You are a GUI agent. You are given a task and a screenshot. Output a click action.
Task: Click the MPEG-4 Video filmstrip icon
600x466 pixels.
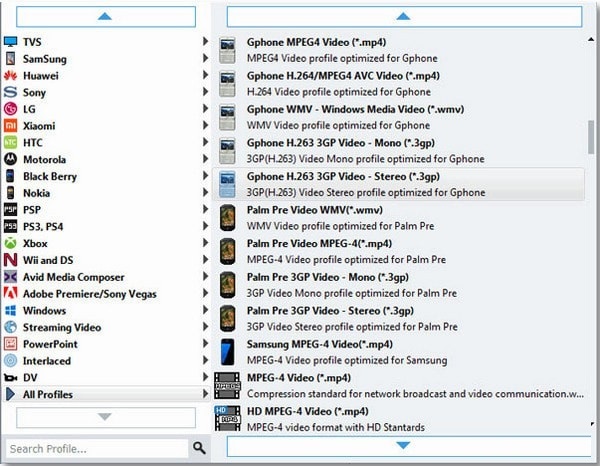[227, 385]
